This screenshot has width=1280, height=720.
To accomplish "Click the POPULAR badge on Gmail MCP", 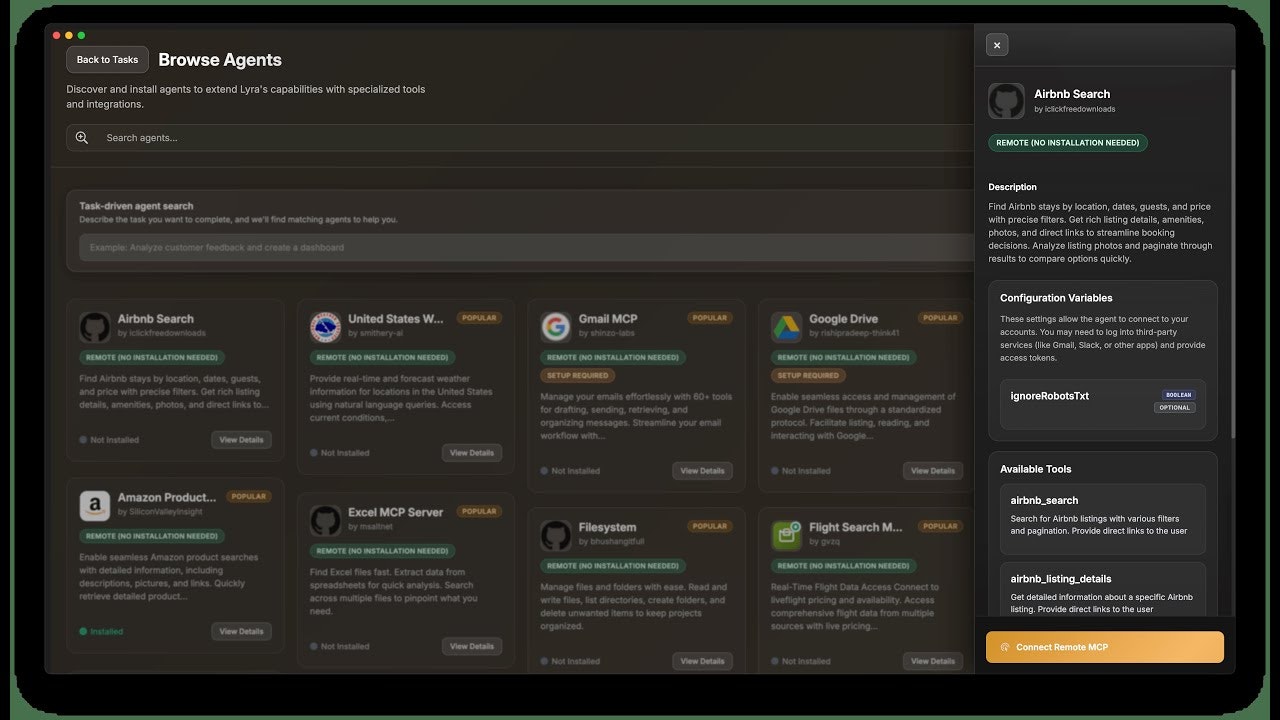I will coord(709,318).
